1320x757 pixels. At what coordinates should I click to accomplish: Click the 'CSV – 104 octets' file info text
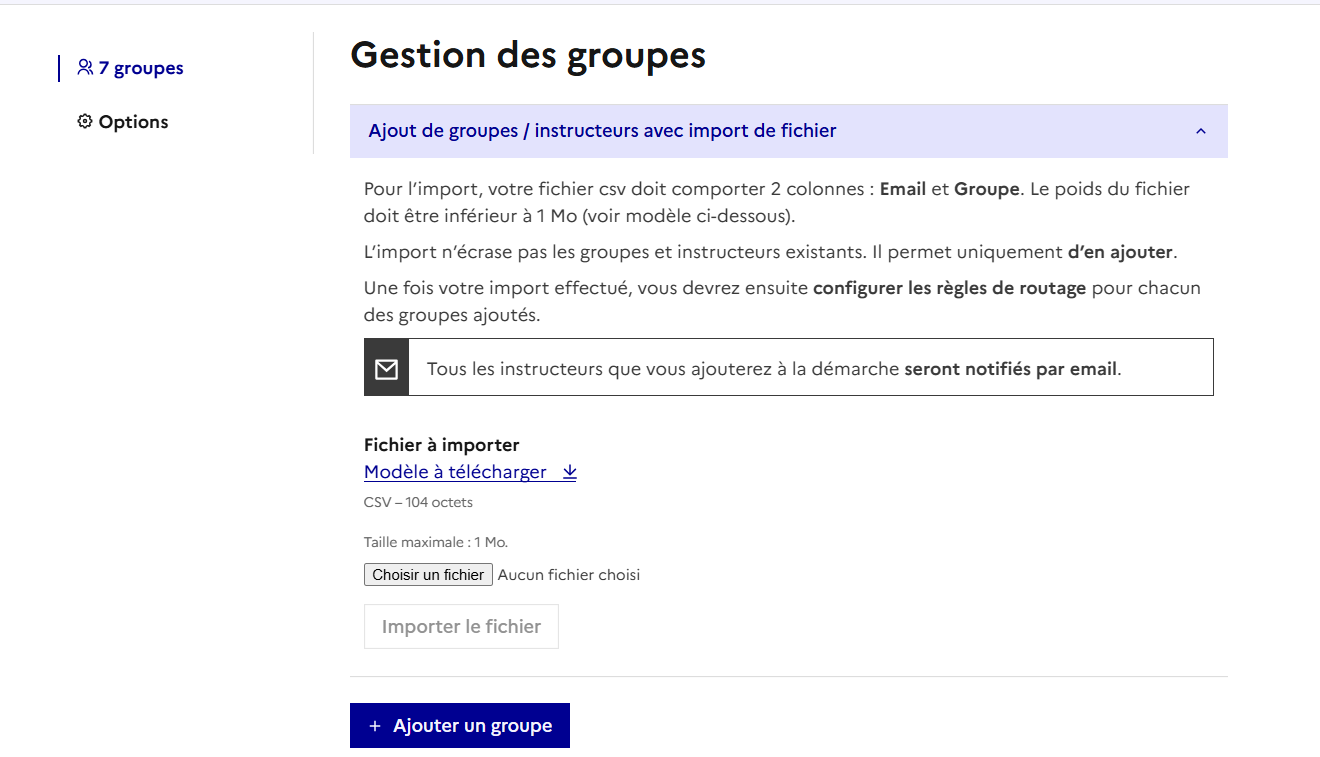click(x=418, y=502)
